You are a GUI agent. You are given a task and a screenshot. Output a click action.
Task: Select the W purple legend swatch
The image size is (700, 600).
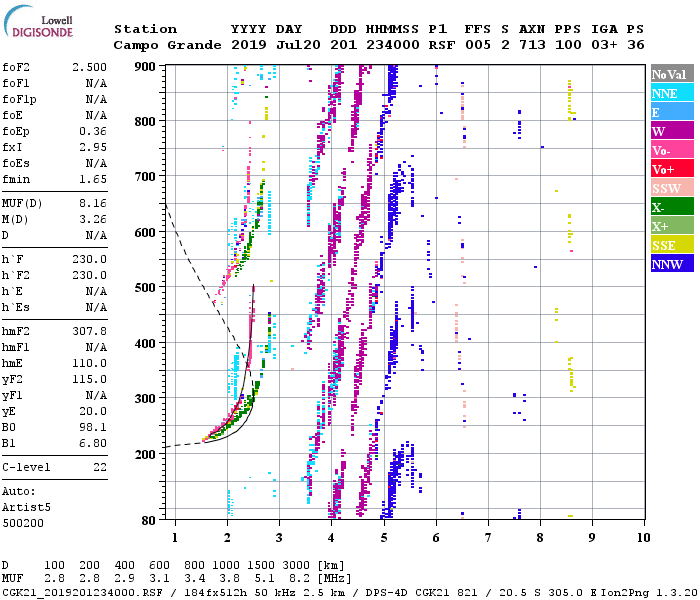672,131
